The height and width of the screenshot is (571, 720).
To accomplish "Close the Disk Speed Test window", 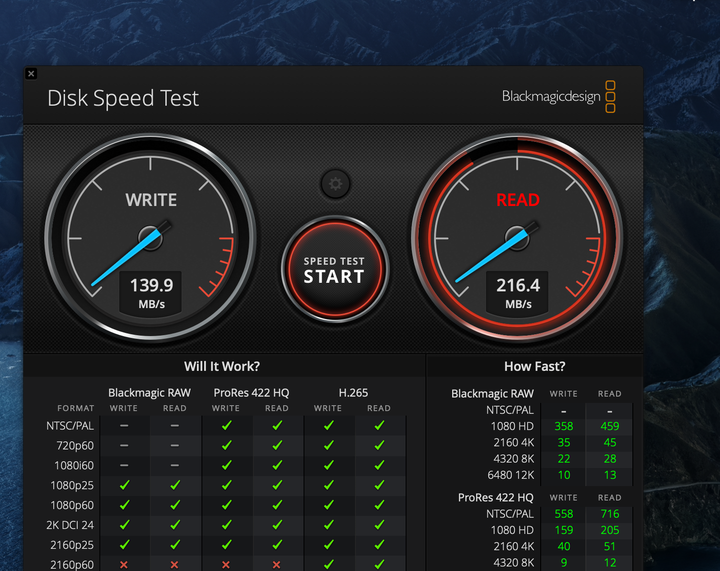I will click(x=31, y=73).
